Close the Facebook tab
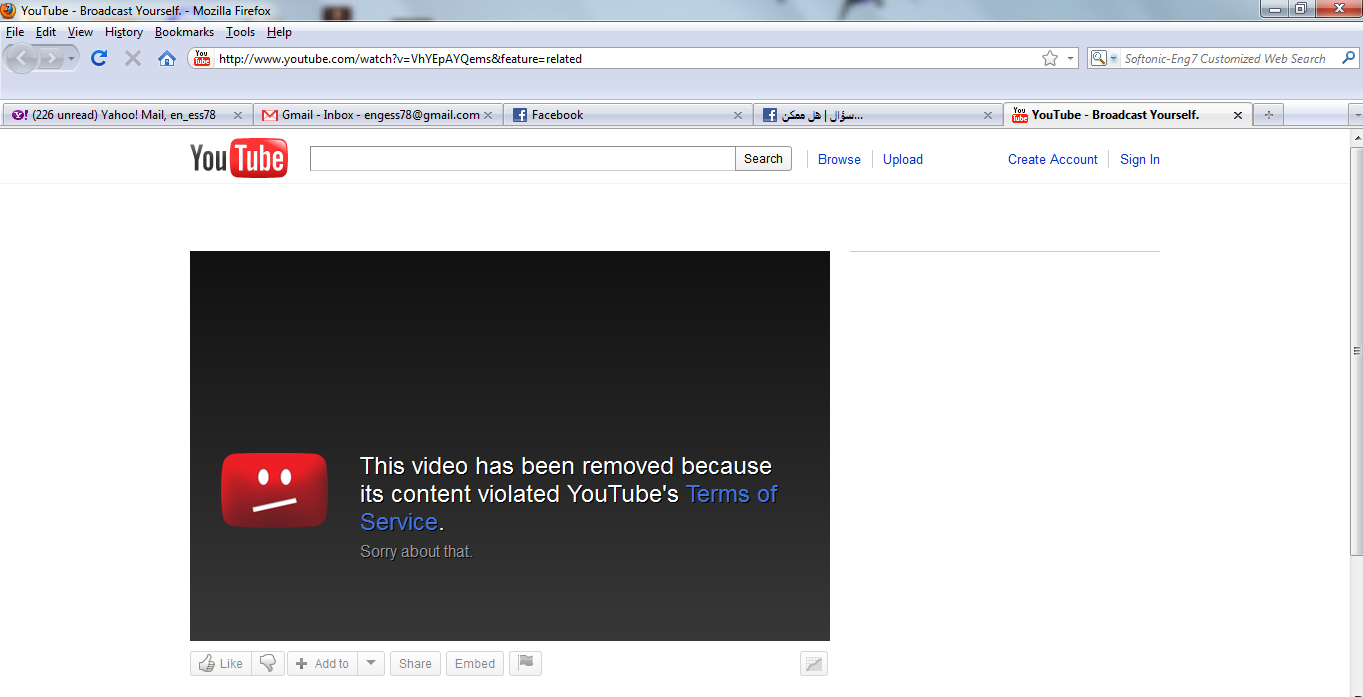The width and height of the screenshot is (1363, 697). (x=738, y=115)
